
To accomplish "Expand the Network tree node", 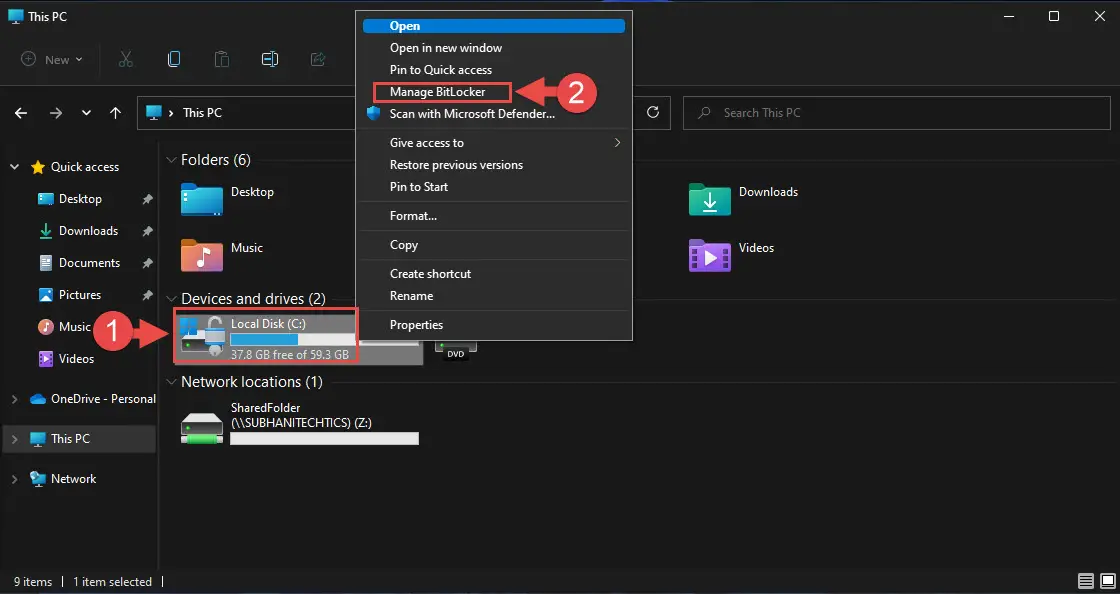I will coord(14,479).
